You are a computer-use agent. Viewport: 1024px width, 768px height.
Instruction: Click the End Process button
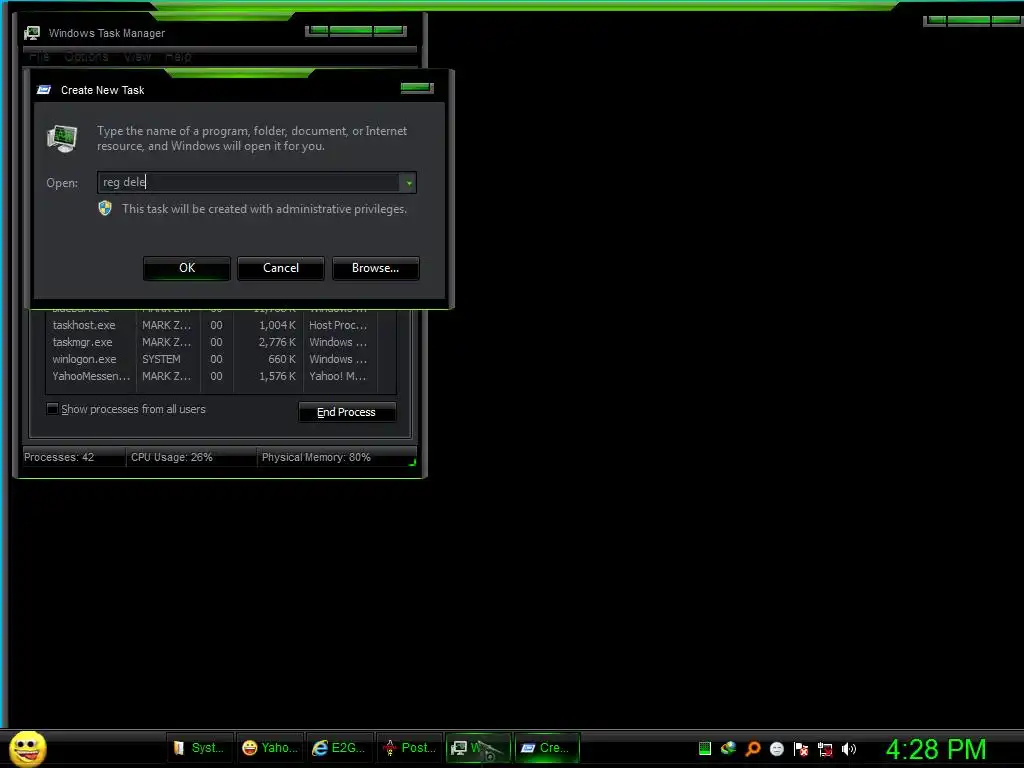click(x=347, y=412)
